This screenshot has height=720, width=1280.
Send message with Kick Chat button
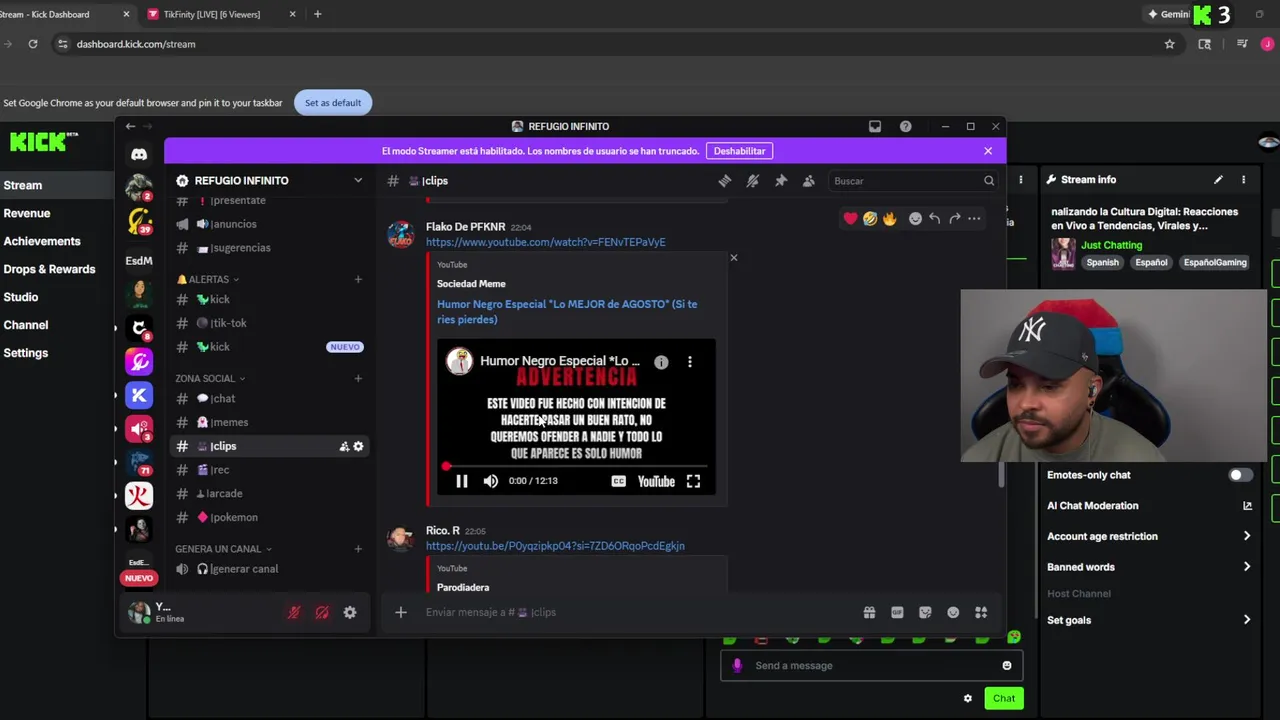click(x=1004, y=699)
